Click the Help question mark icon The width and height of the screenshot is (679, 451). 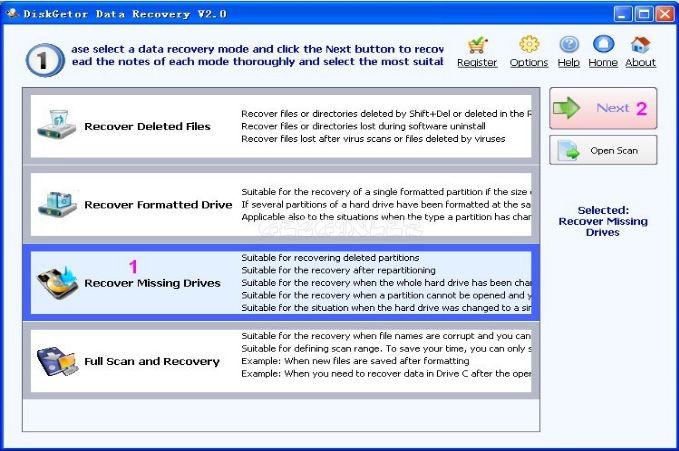click(x=569, y=45)
